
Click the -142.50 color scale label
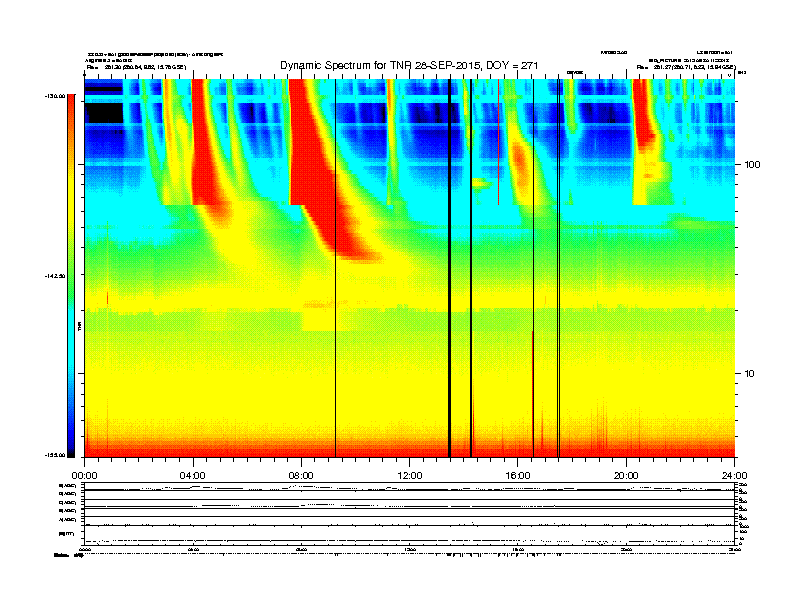[56, 276]
